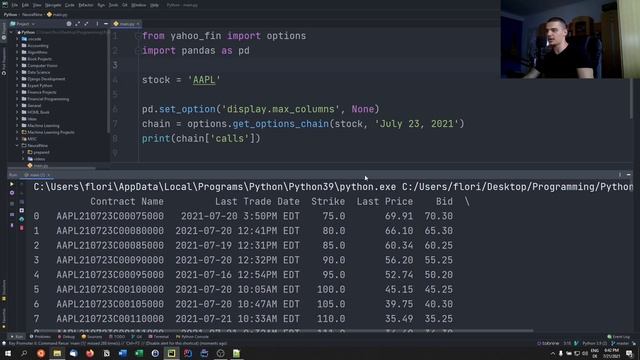Click the Stop process icon in Run panel

click(12, 203)
